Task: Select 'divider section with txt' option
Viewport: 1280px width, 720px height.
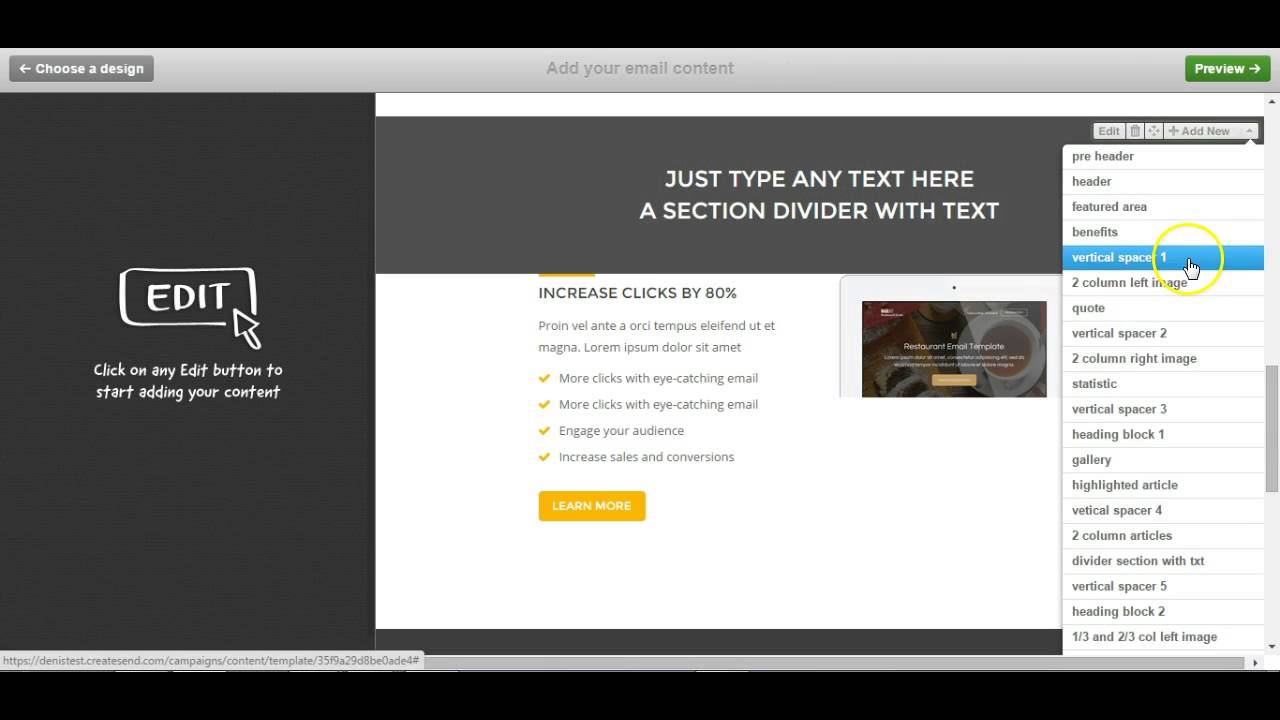Action: 1163,561
